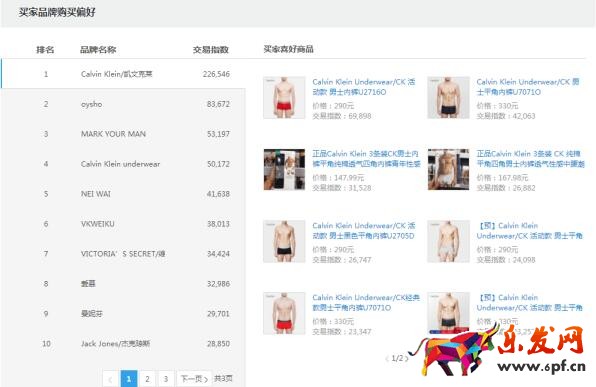Go to page 2 of brand list
The width and height of the screenshot is (596, 387).
tap(147, 379)
